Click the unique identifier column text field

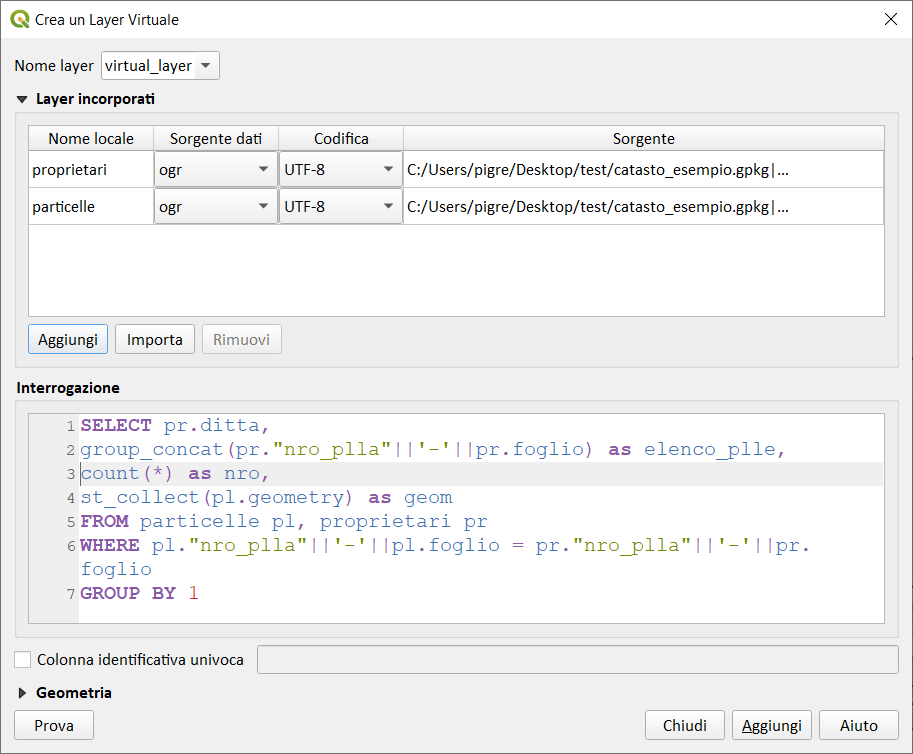click(577, 660)
